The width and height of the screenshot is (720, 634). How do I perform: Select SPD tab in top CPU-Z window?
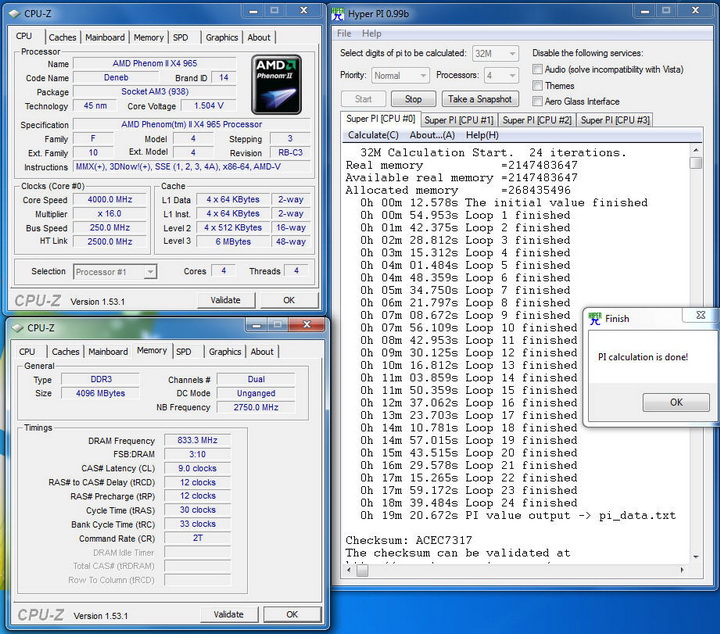tap(180, 38)
